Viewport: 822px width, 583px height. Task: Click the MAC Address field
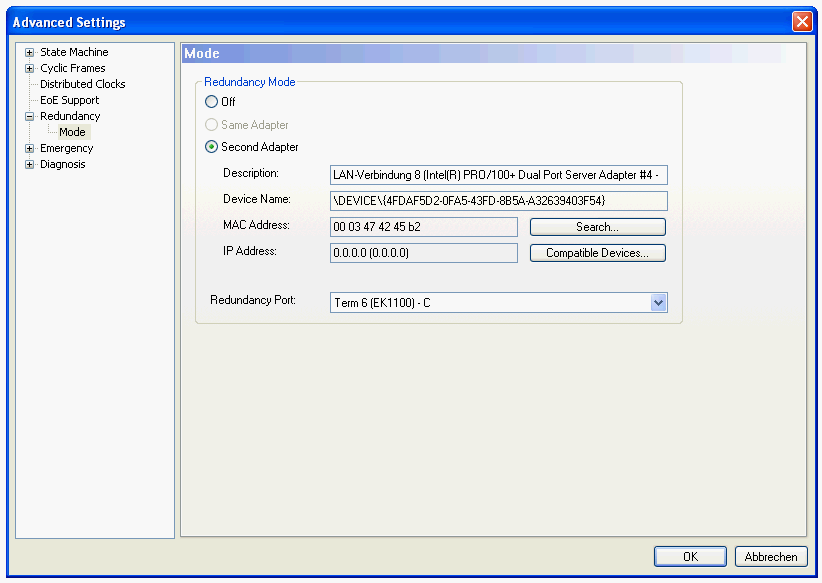click(x=424, y=227)
